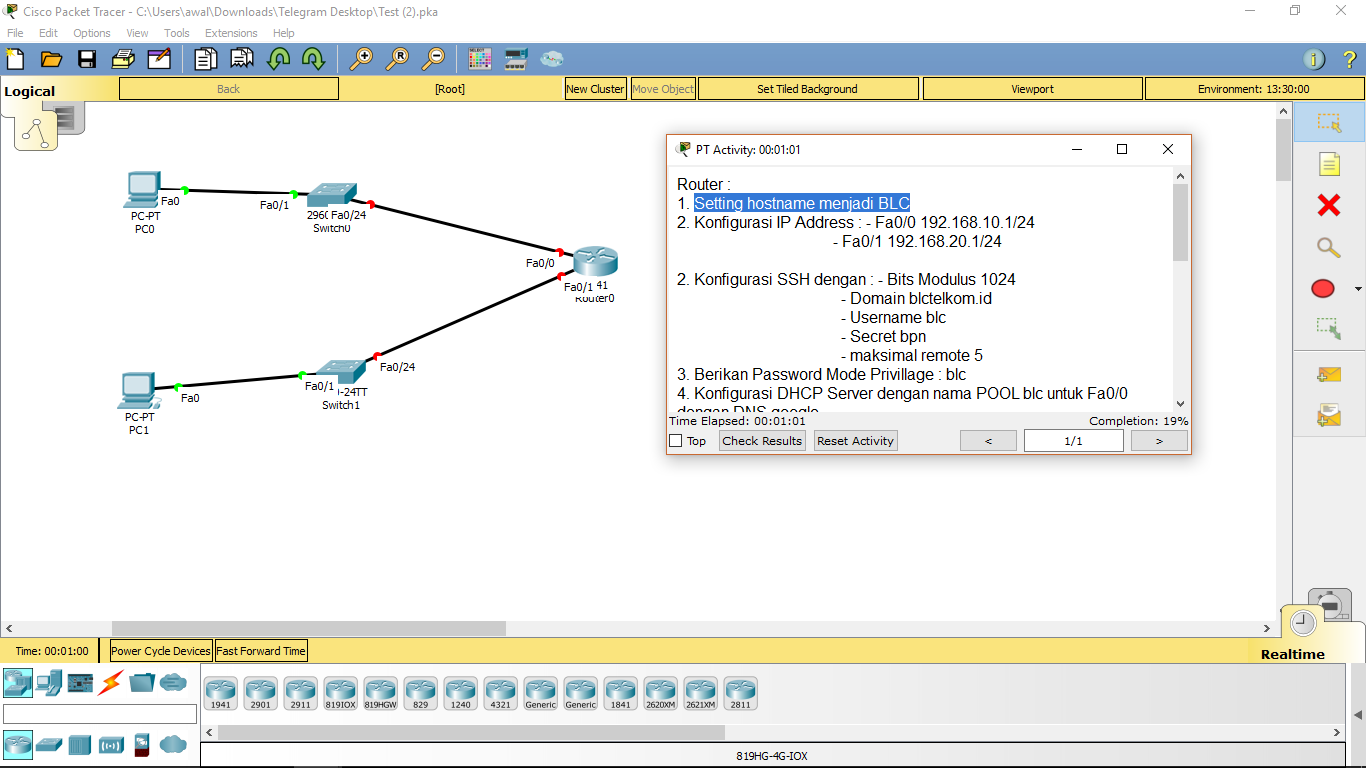Open the Options menu
This screenshot has width=1366, height=768.
point(91,33)
